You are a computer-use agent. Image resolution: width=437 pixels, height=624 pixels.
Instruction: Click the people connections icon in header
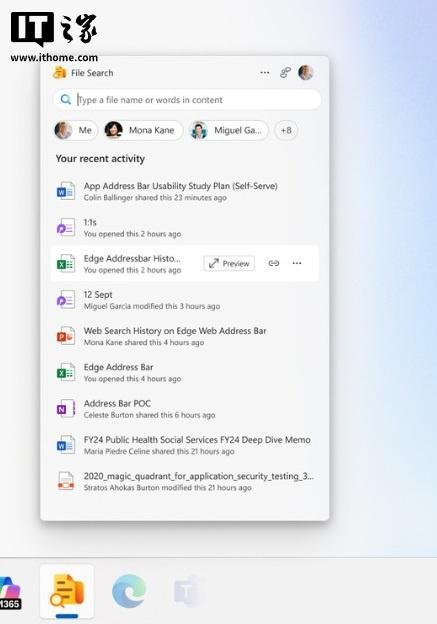coord(285,72)
